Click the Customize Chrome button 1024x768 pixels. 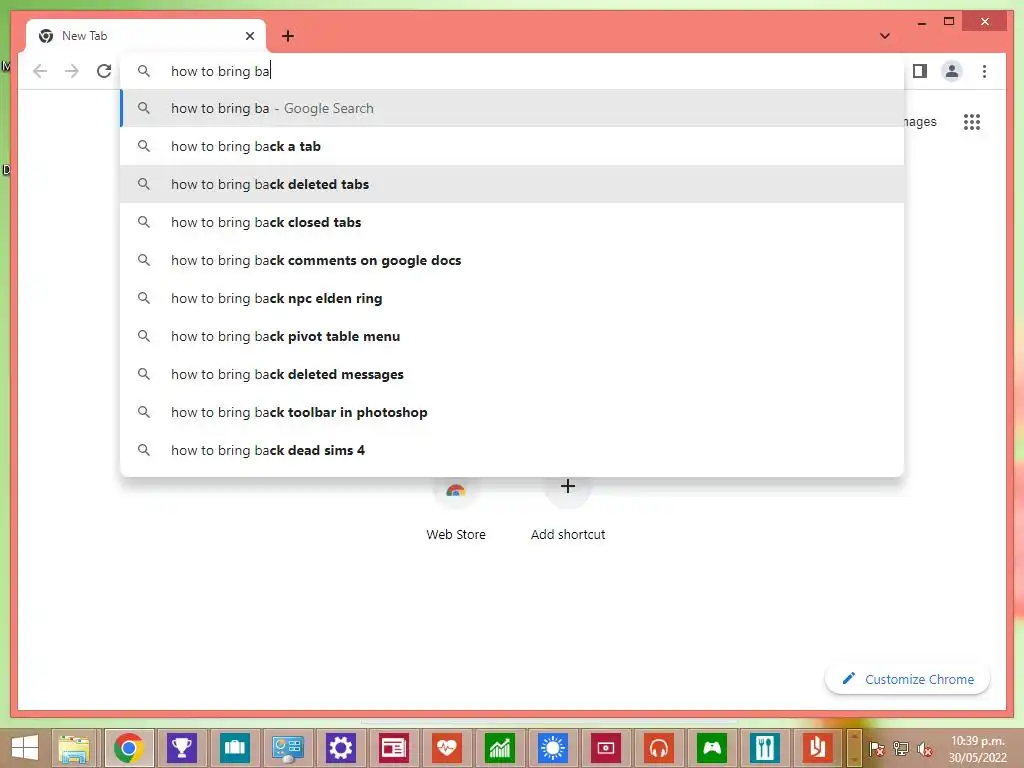[908, 679]
